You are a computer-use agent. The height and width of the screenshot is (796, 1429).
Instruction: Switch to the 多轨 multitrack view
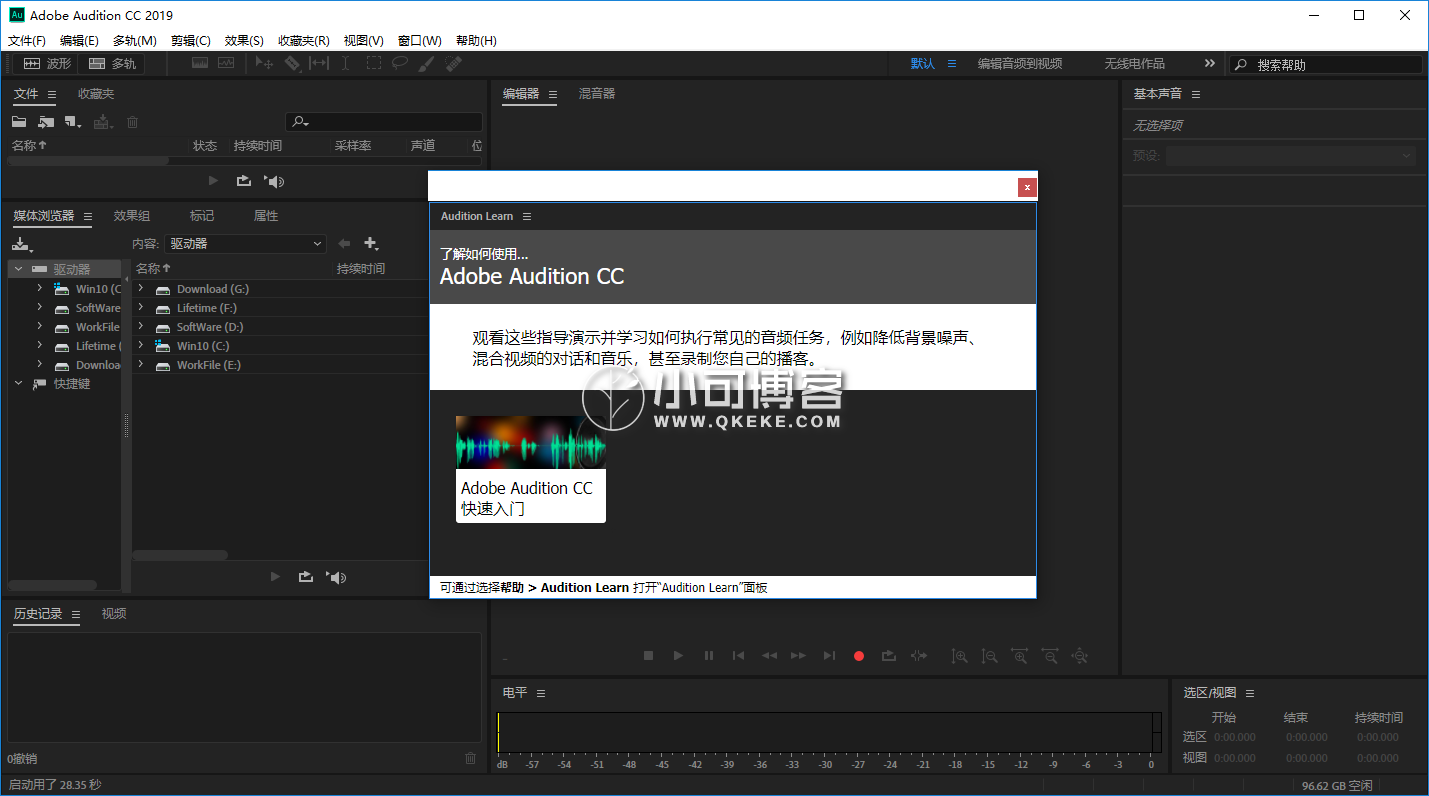(x=112, y=63)
